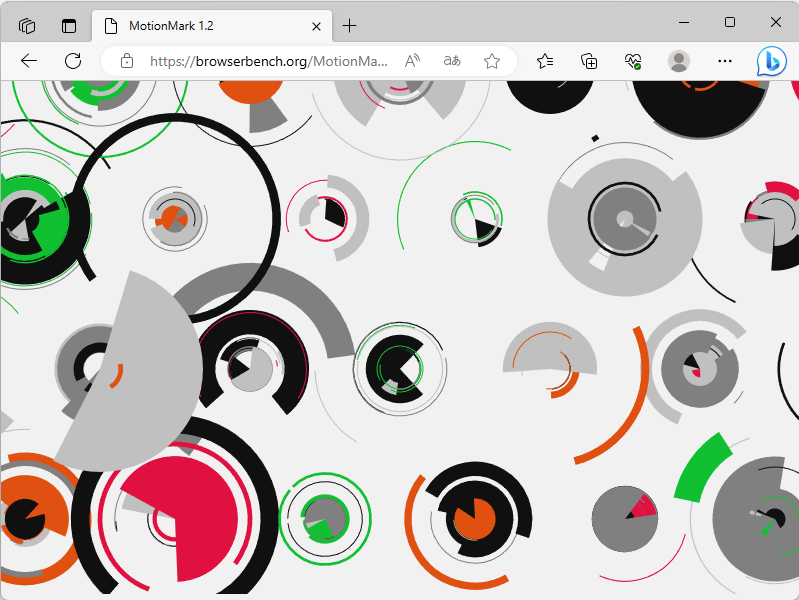
Task: Open the profile avatar menu
Action: click(x=679, y=61)
